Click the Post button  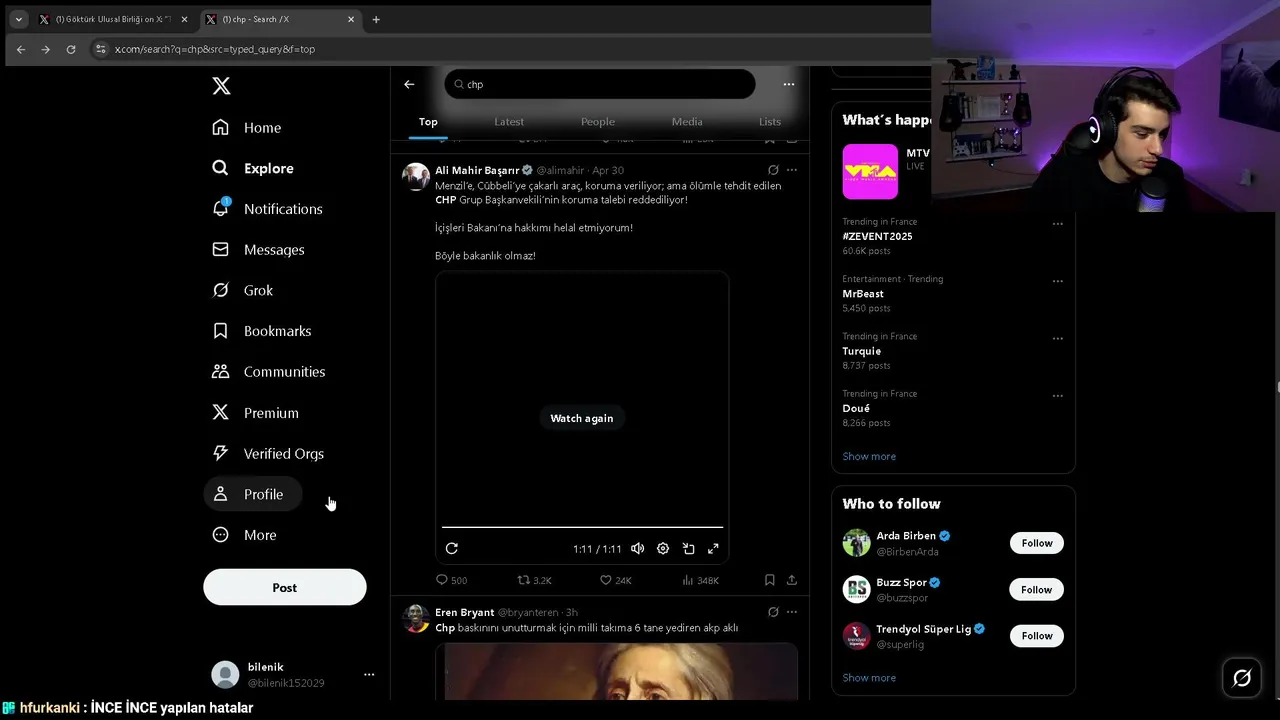285,587
